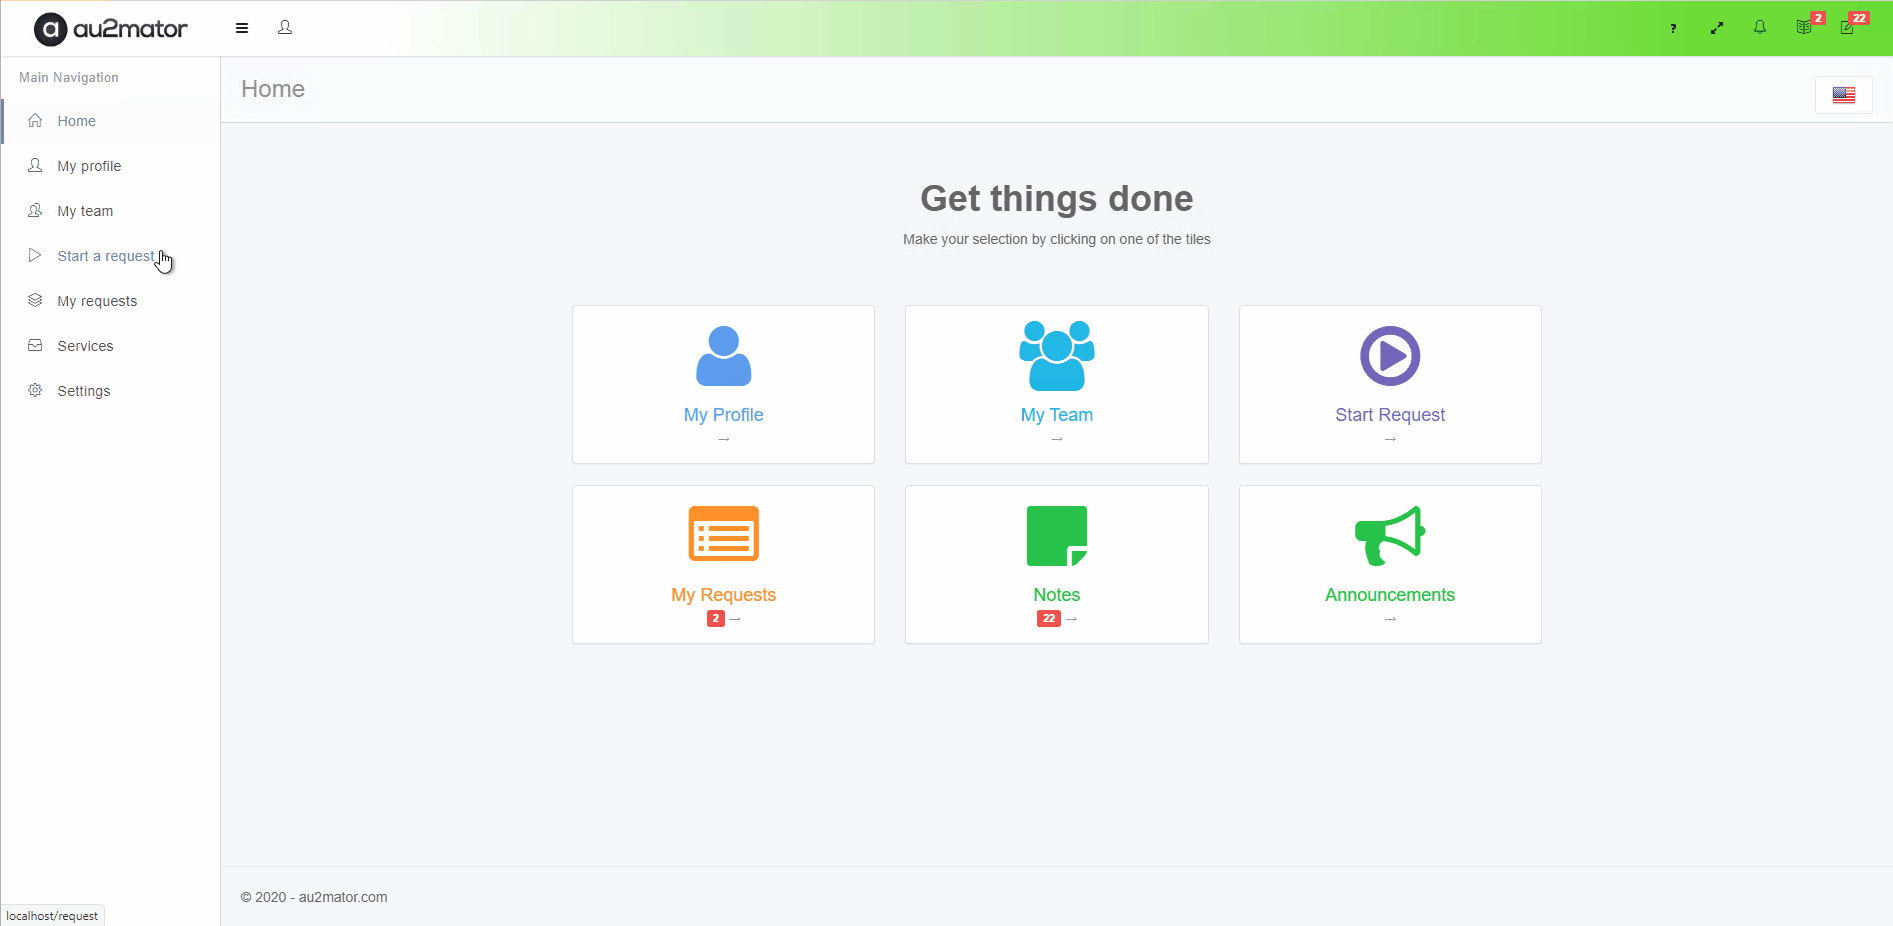This screenshot has width=1893, height=926.
Task: Click the au2mator logo
Action: (x=111, y=29)
